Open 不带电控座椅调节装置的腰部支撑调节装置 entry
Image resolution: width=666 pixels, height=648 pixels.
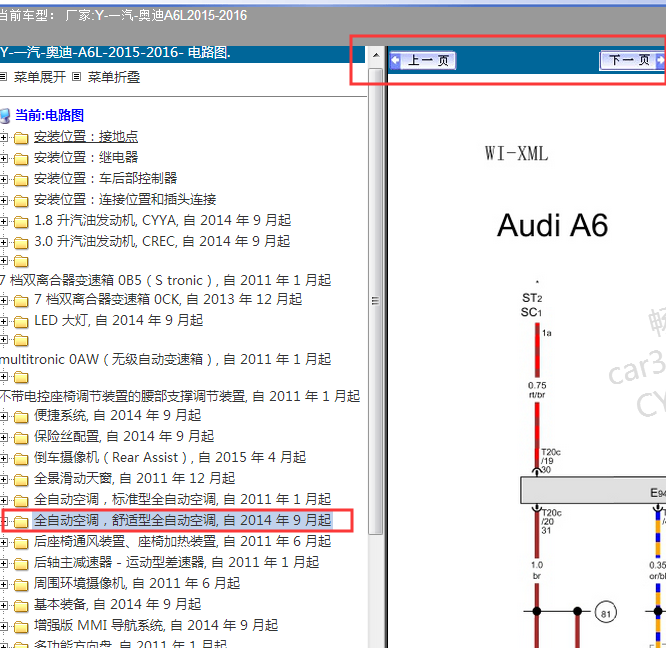(180, 396)
